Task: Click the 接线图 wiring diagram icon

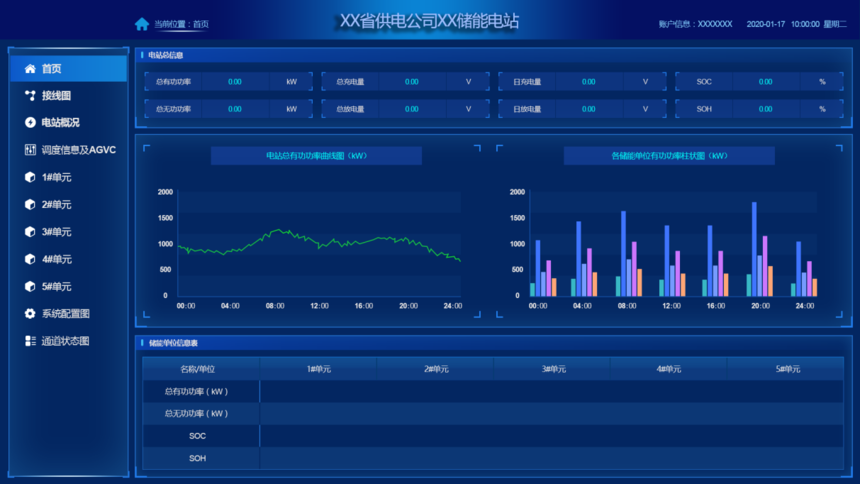Action: (30, 96)
